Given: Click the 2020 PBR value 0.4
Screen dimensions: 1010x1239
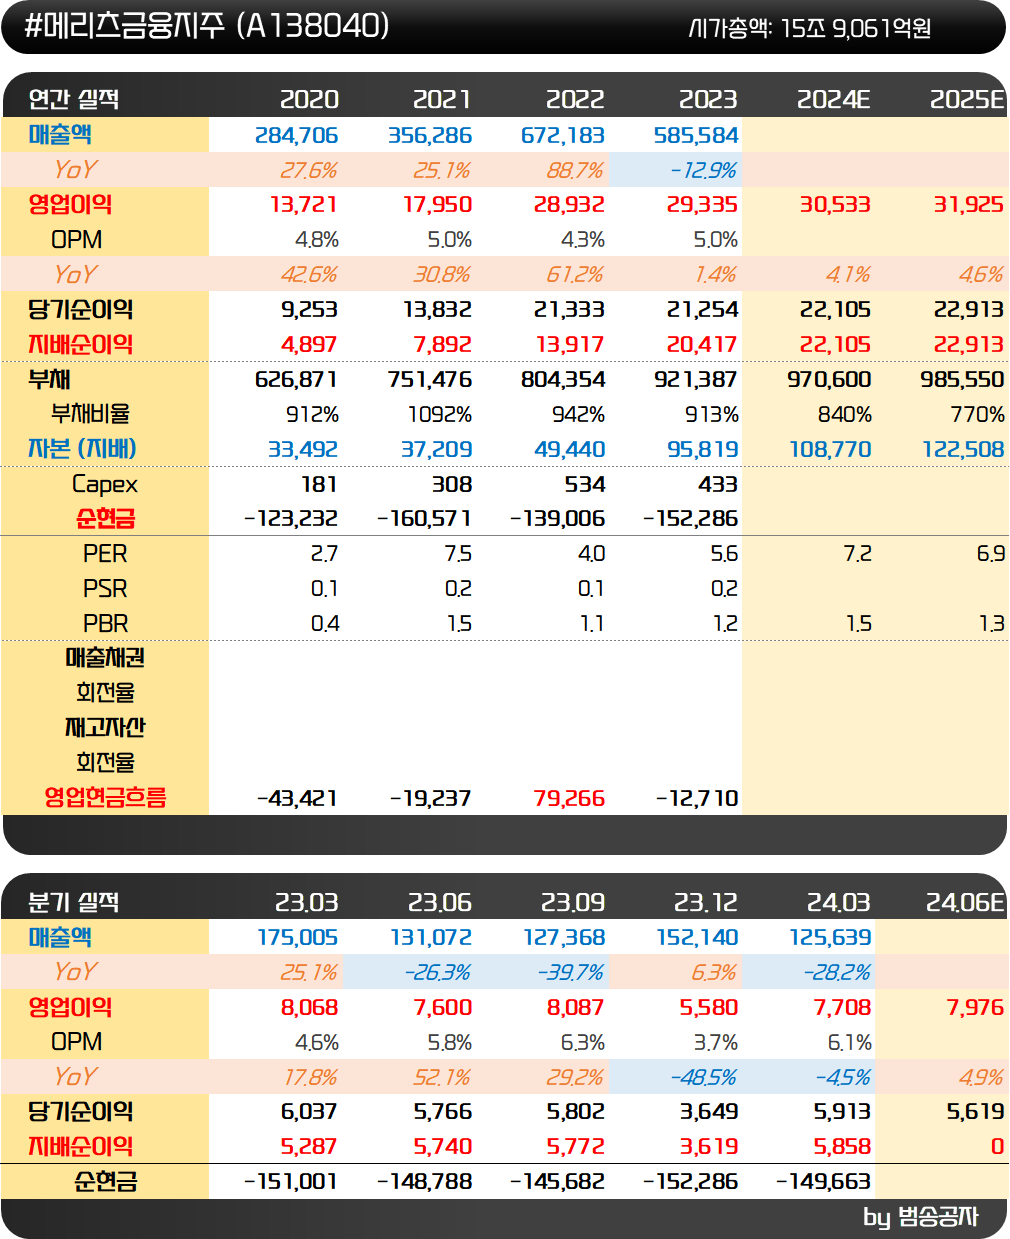Looking at the screenshot, I should tap(325, 623).
